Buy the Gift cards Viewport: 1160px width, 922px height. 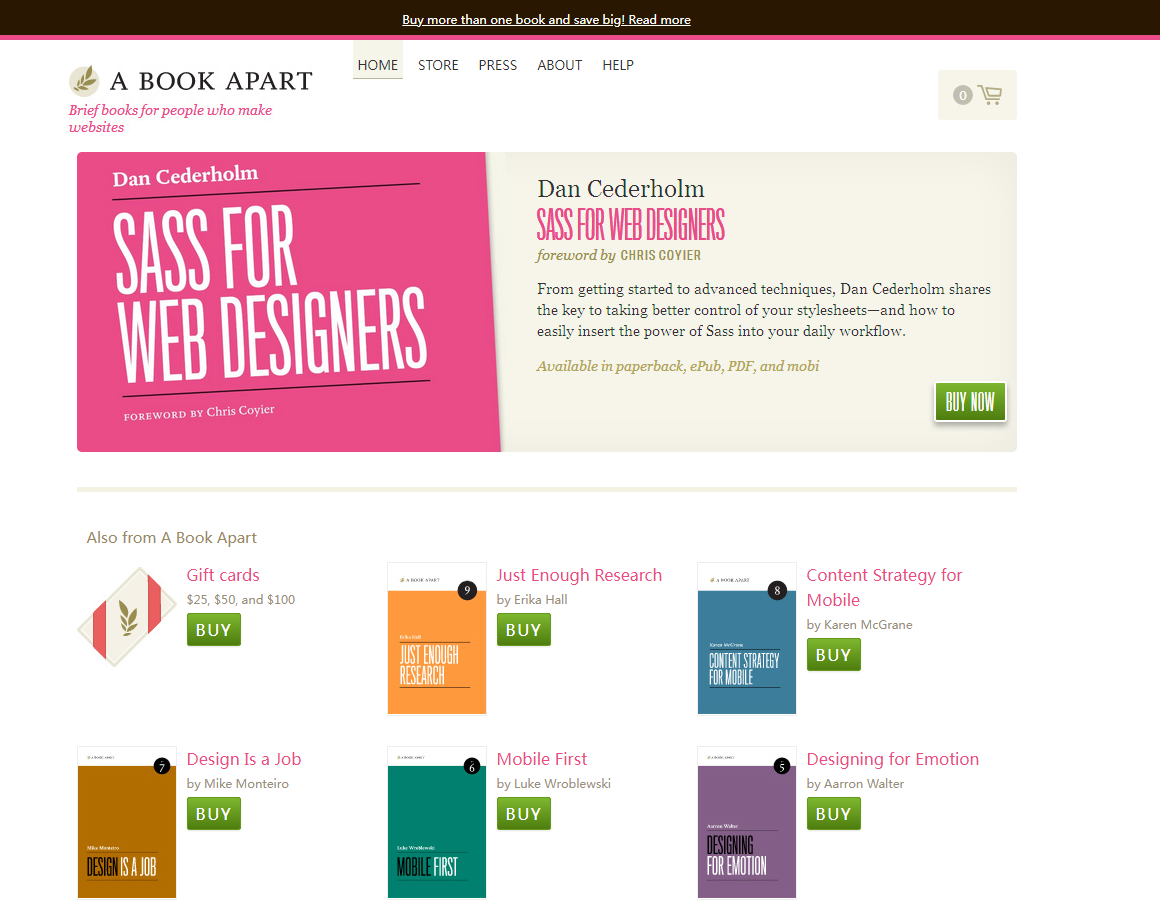point(214,630)
